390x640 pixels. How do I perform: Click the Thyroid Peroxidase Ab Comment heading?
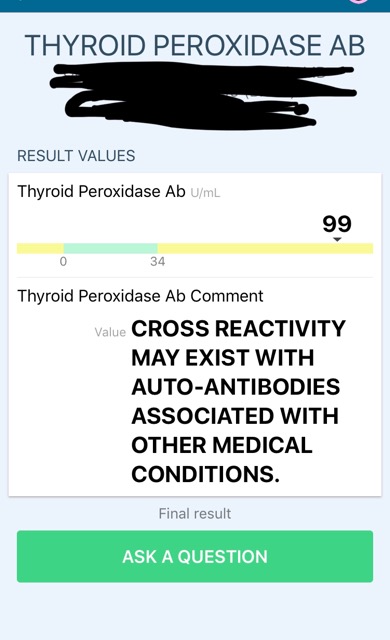pos(140,296)
